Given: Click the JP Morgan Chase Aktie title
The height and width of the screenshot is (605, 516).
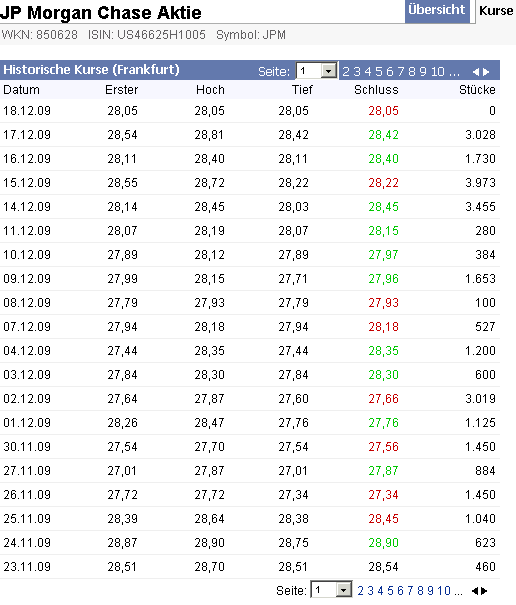Looking at the screenshot, I should 101,13.
